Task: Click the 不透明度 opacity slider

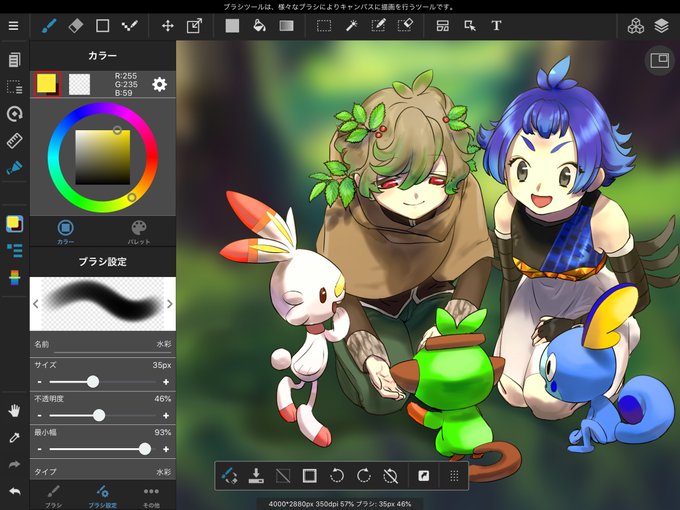Action: (x=103, y=415)
